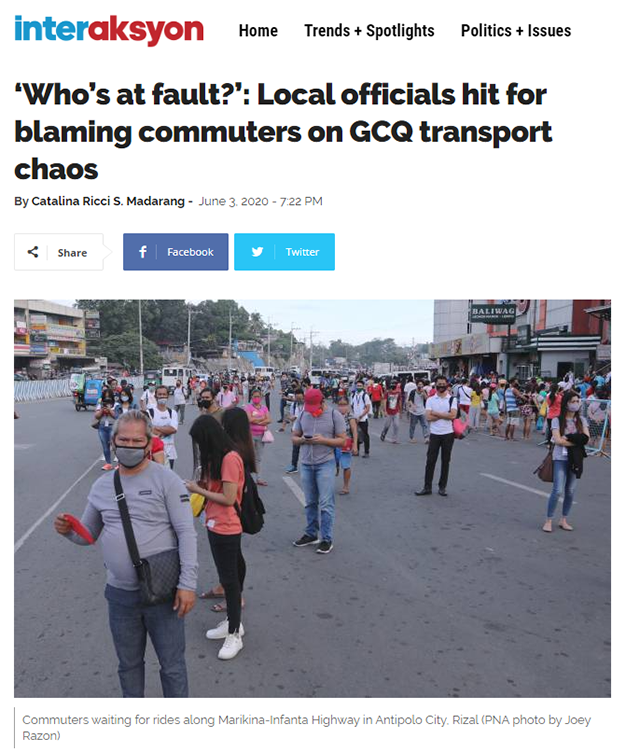Open the Home menu item

[258, 31]
